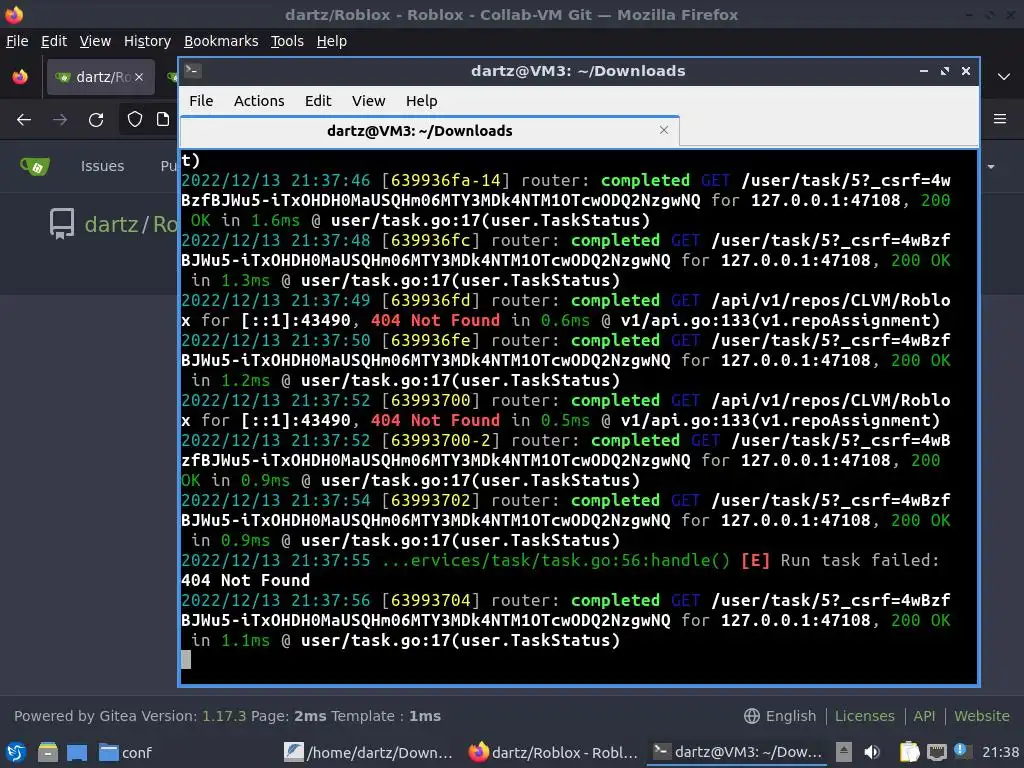Click the user/task.go:17(user.TaskStatus) last line
The height and width of the screenshot is (768, 1024).
click(460, 641)
